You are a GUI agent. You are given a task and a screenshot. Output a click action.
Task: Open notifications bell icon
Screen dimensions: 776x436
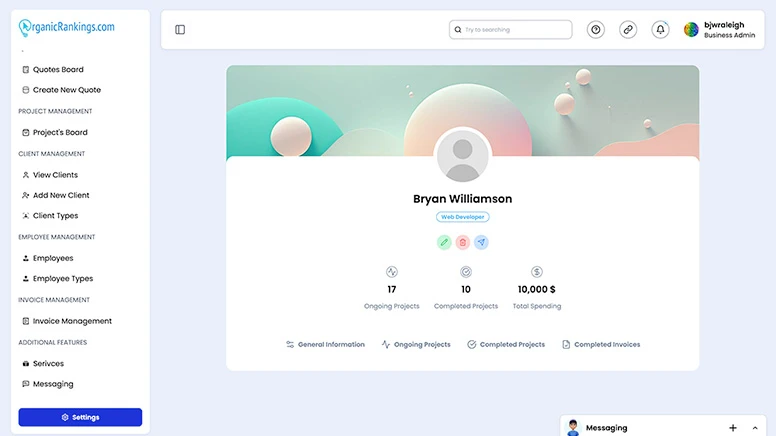click(660, 30)
